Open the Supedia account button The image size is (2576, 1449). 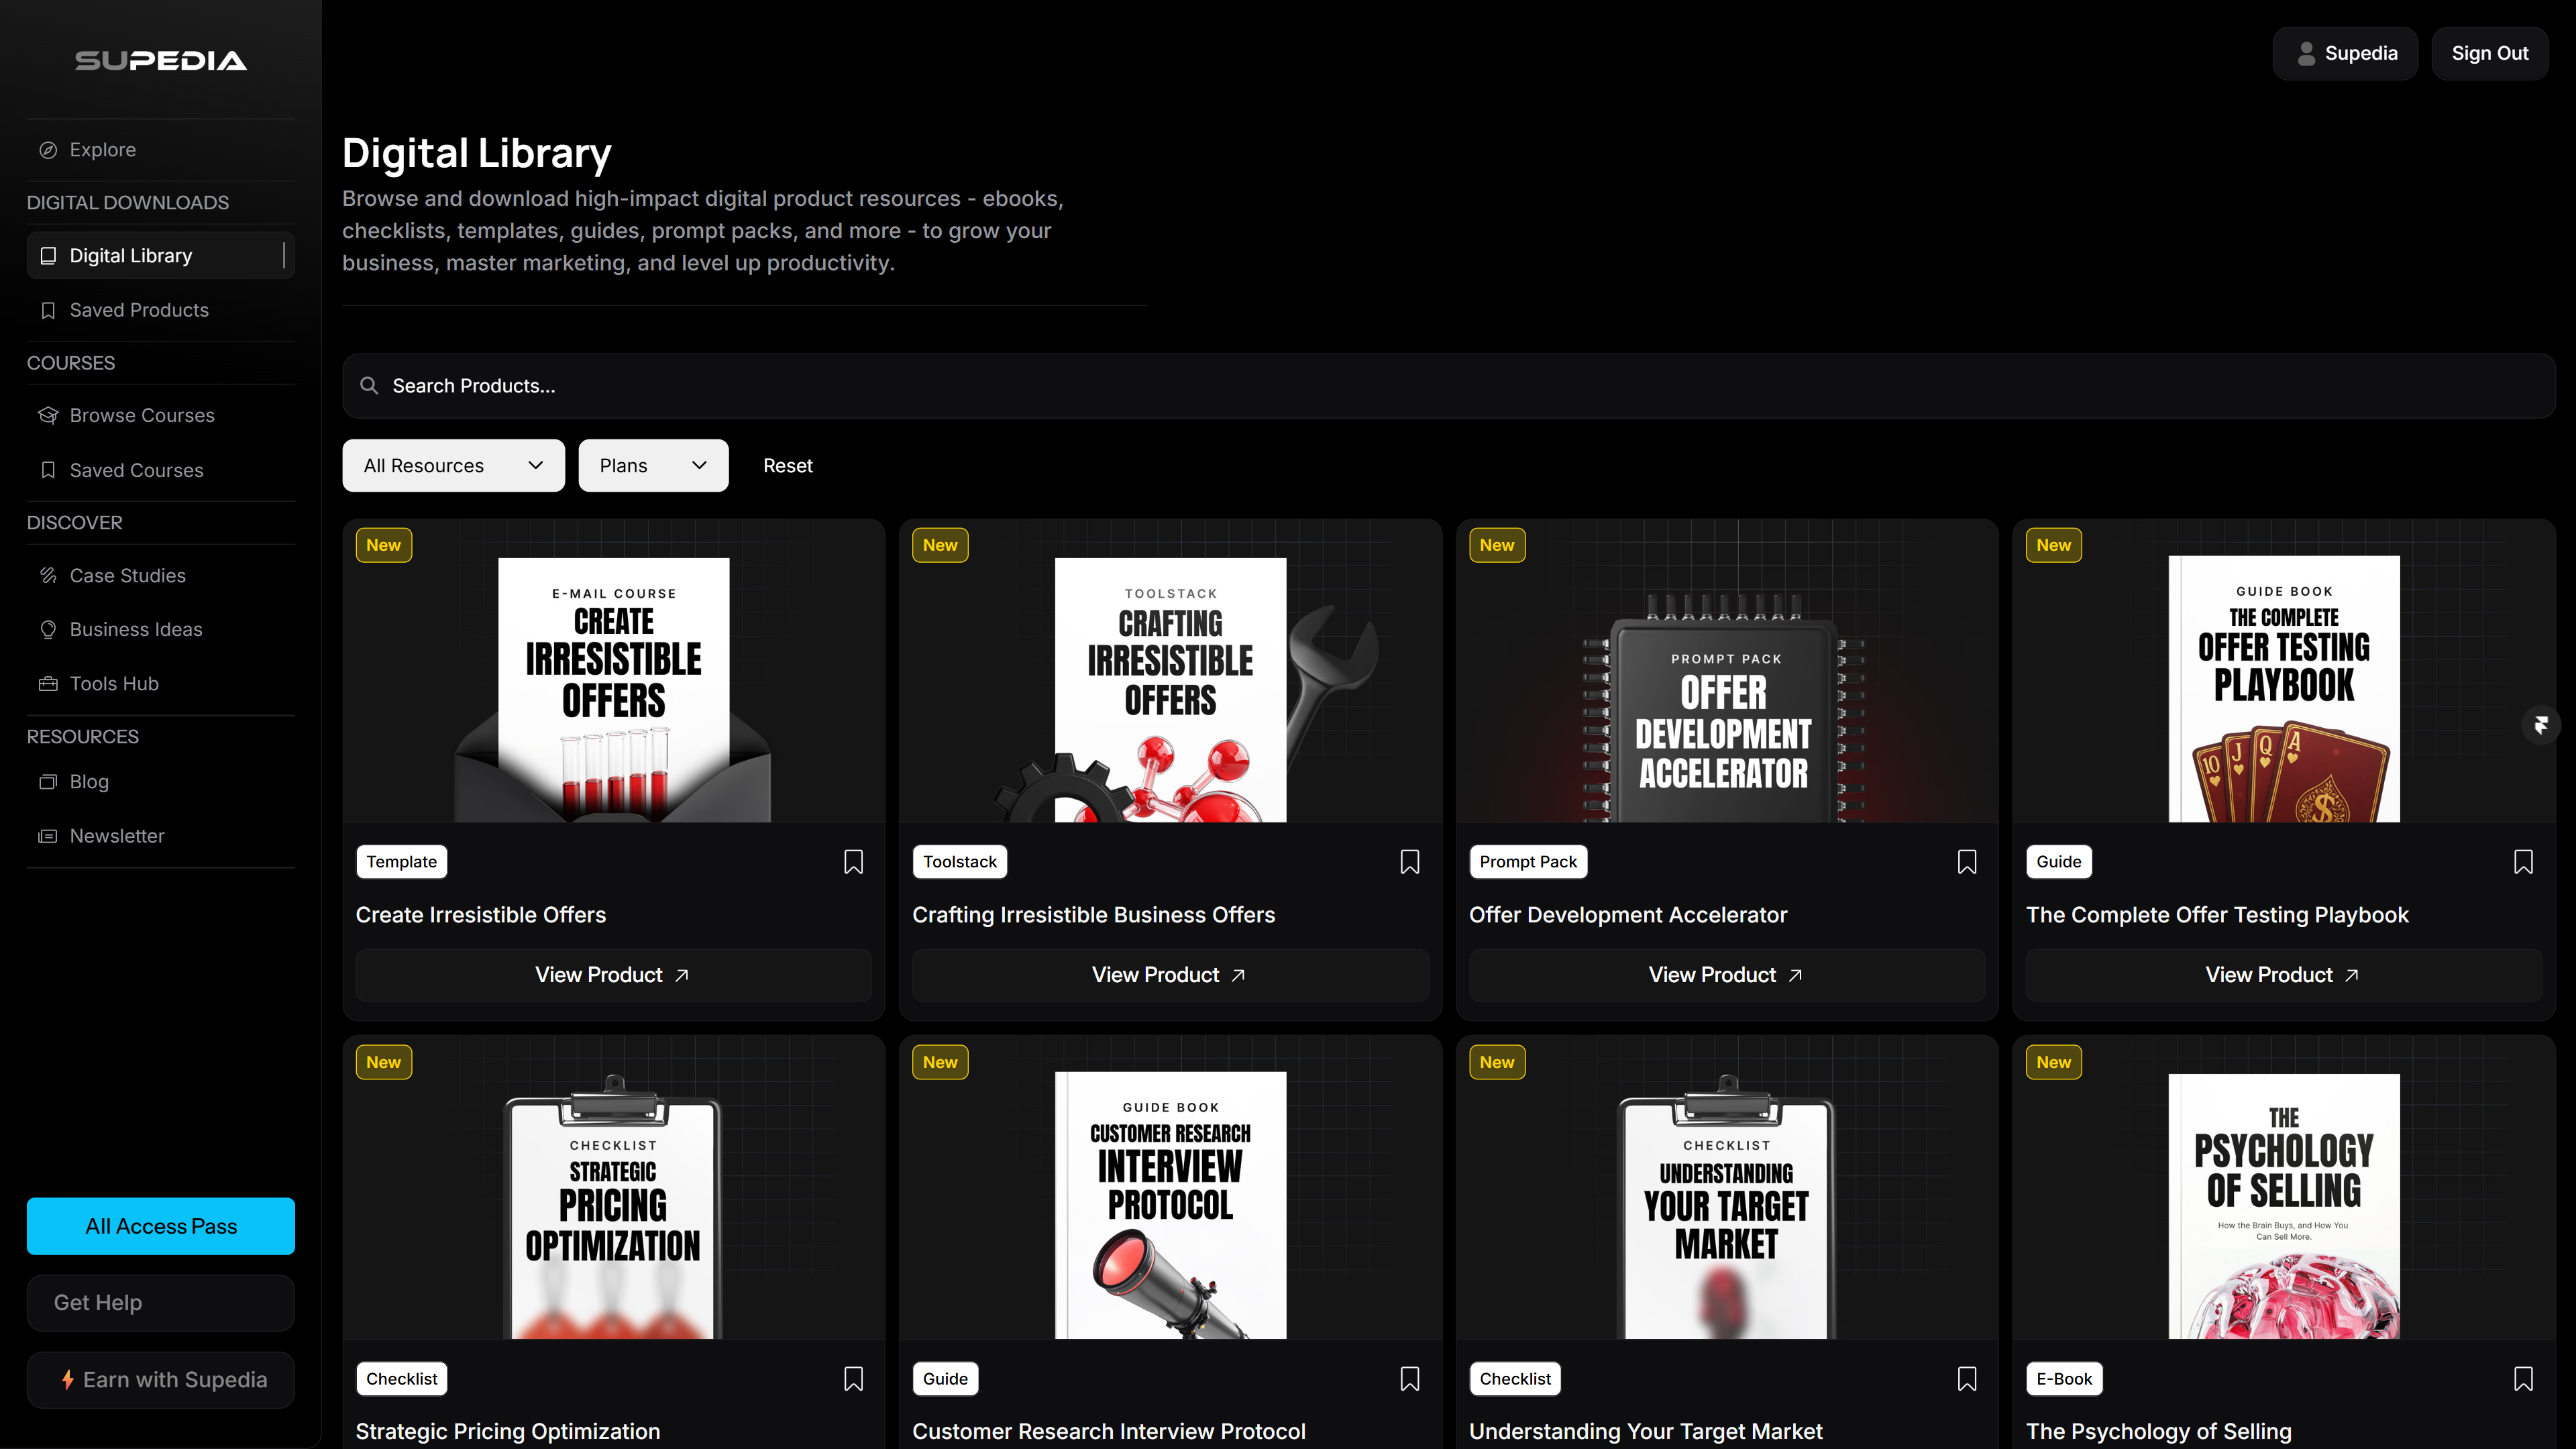tap(2345, 53)
